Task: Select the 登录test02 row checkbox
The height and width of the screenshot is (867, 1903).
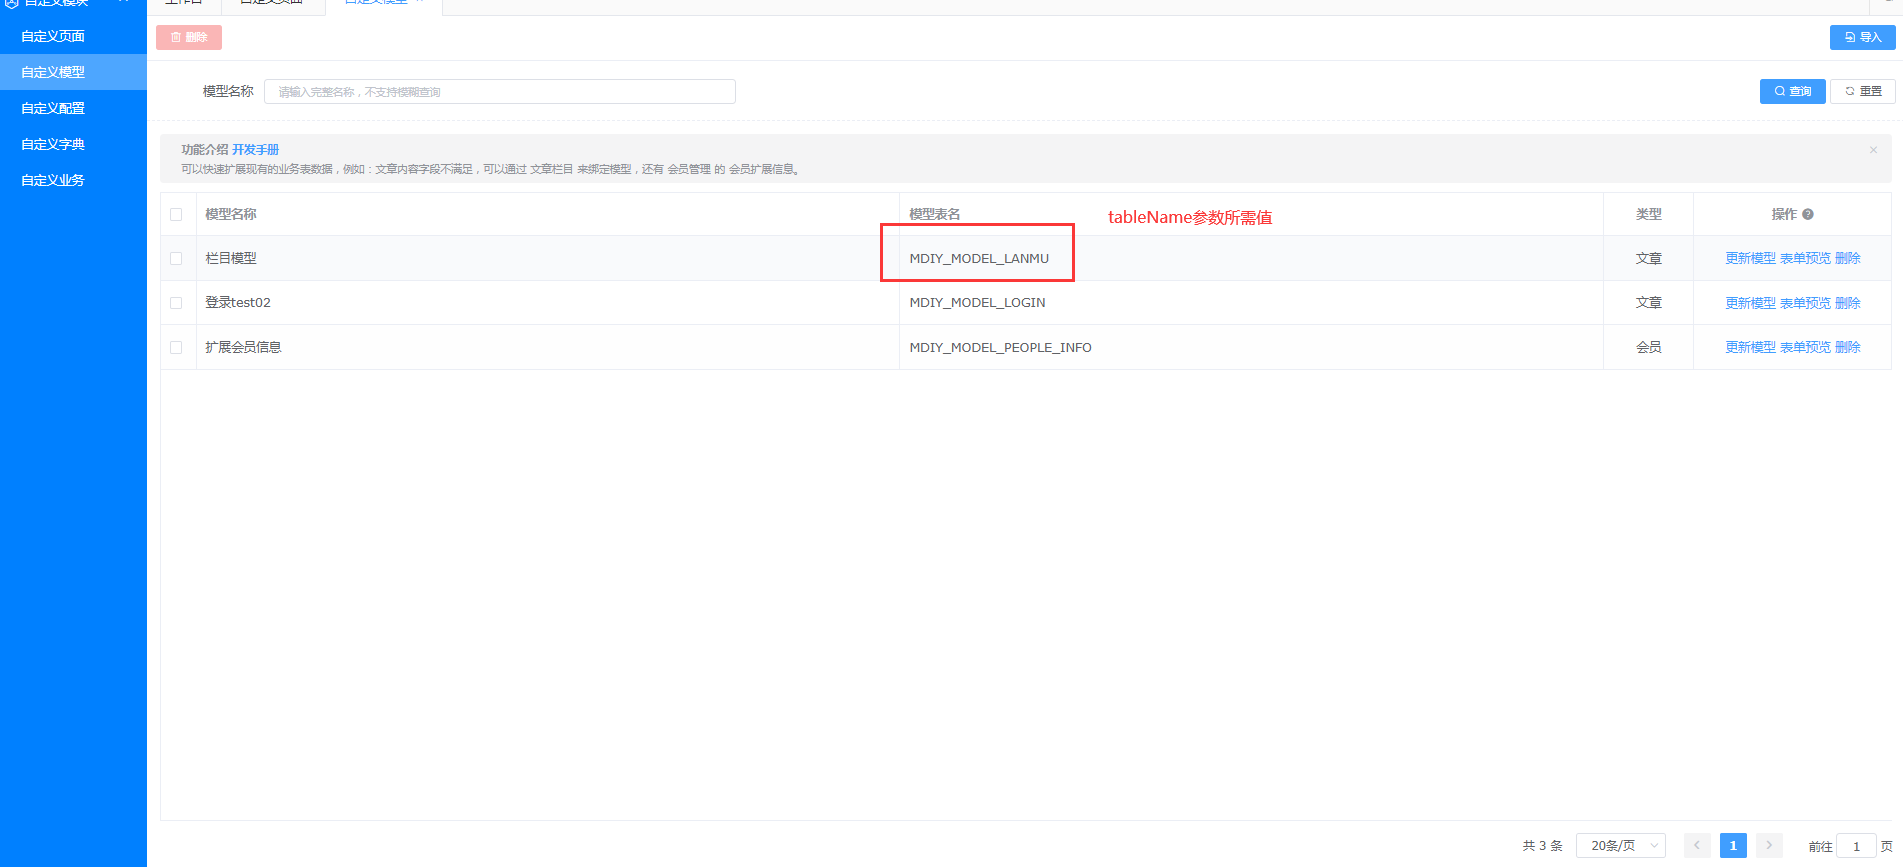Action: pyautogui.click(x=176, y=303)
